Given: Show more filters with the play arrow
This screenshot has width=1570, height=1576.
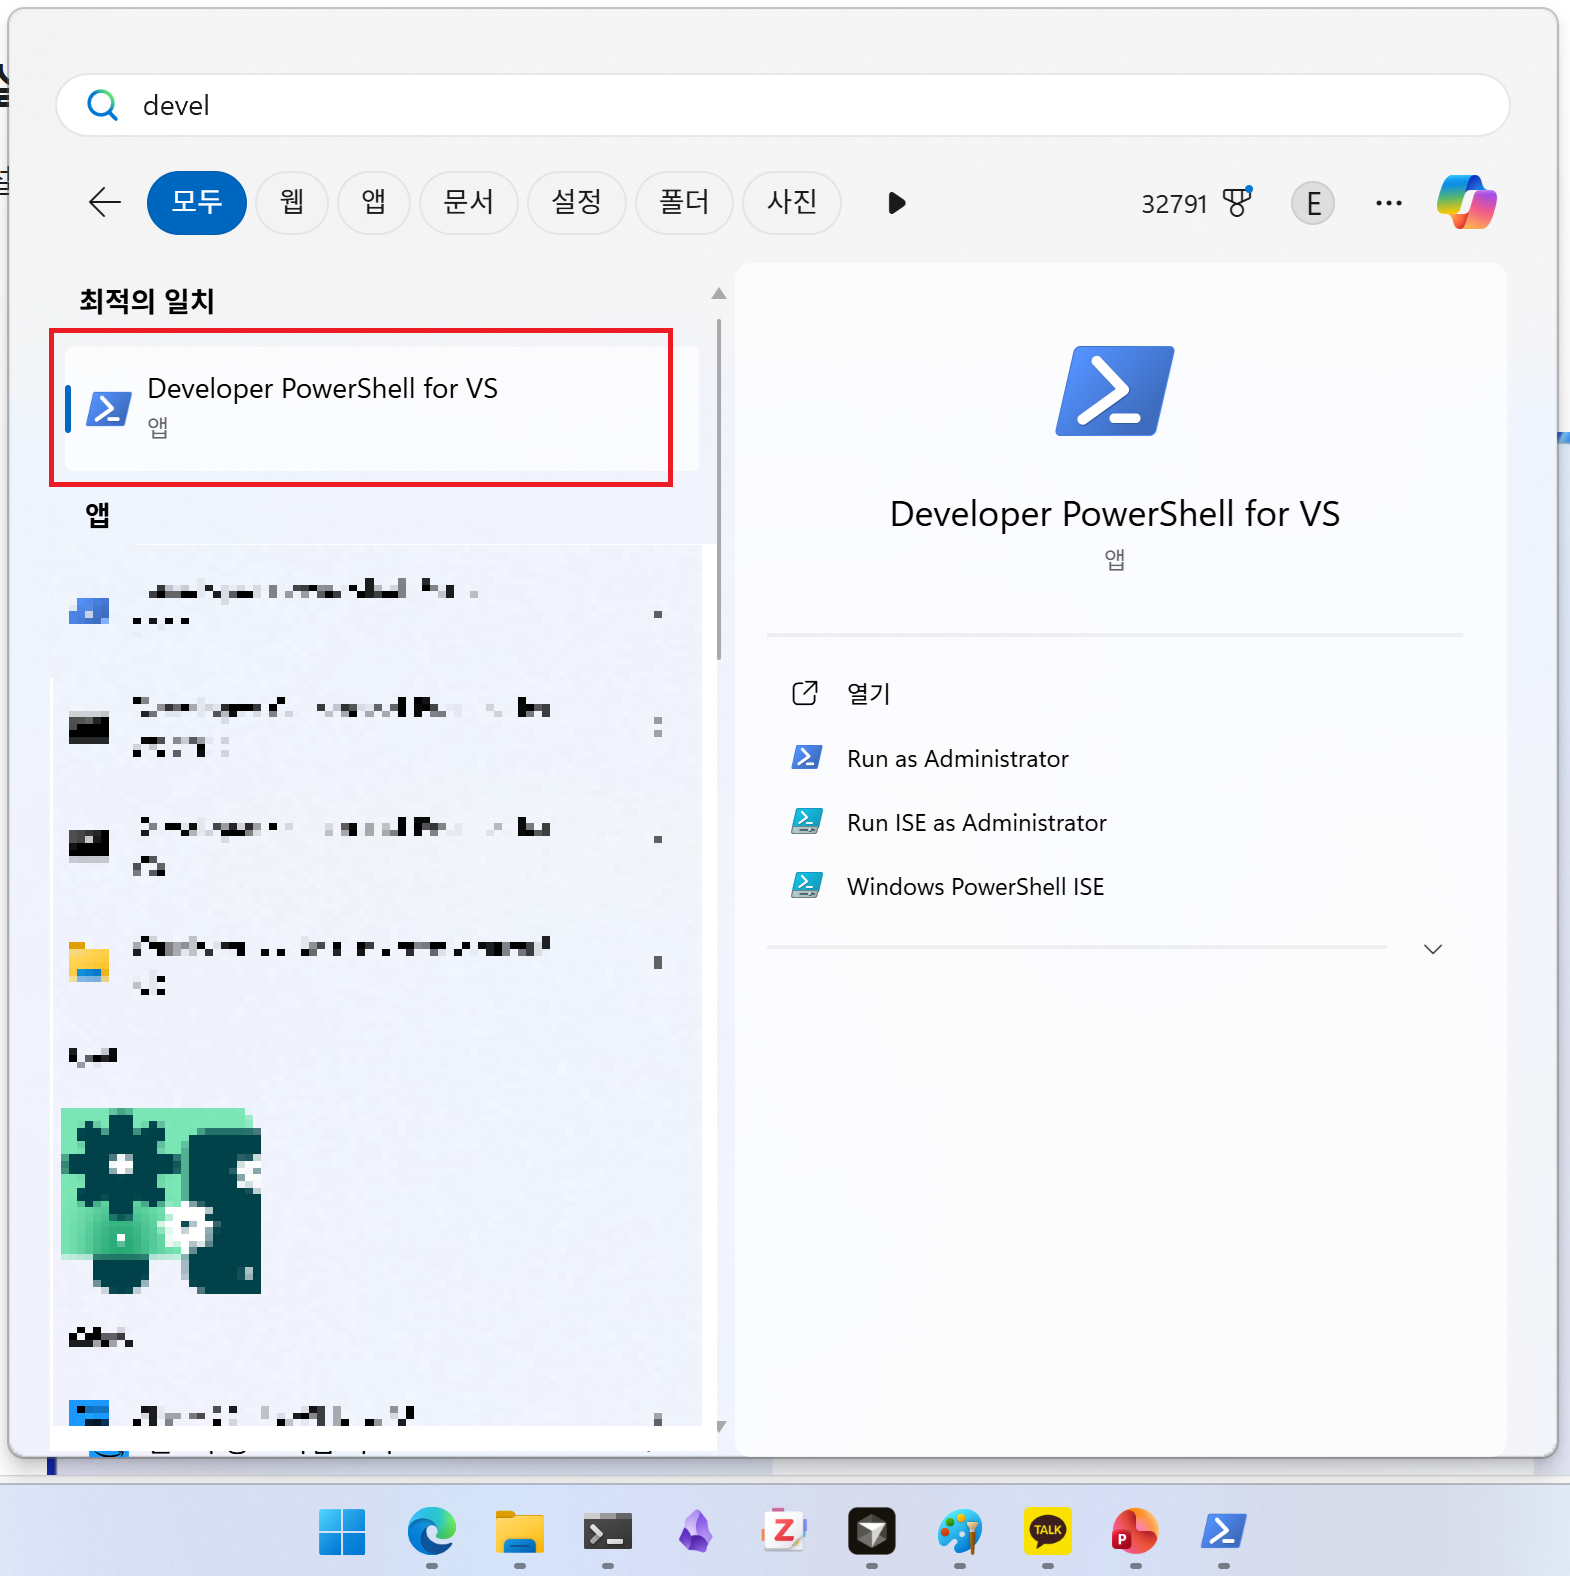Looking at the screenshot, I should (x=897, y=203).
